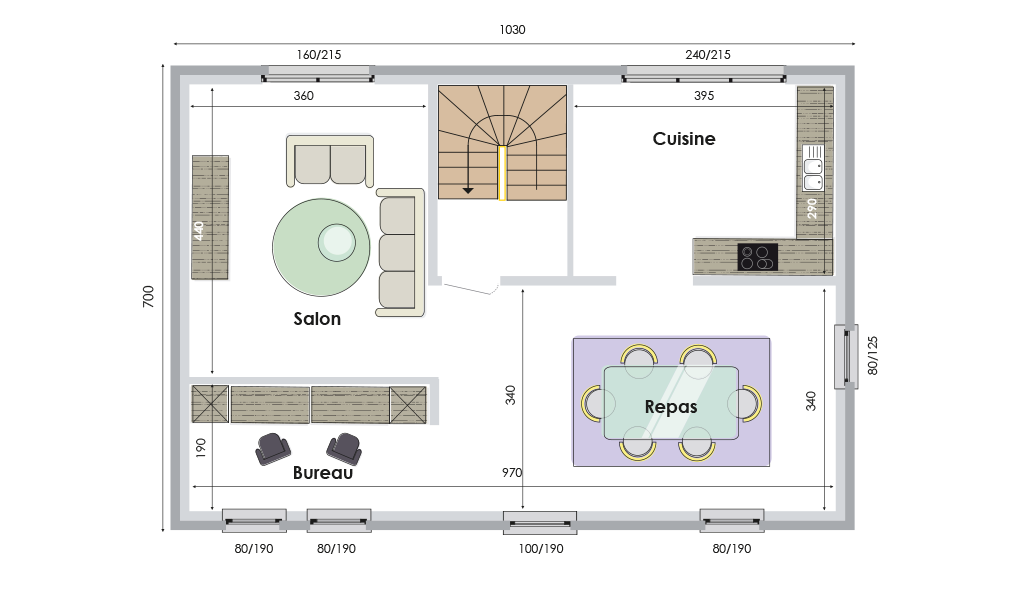Screen dimensions: 1024x600
Task: Select the three-seat sofa beside the rug
Action: point(400,252)
